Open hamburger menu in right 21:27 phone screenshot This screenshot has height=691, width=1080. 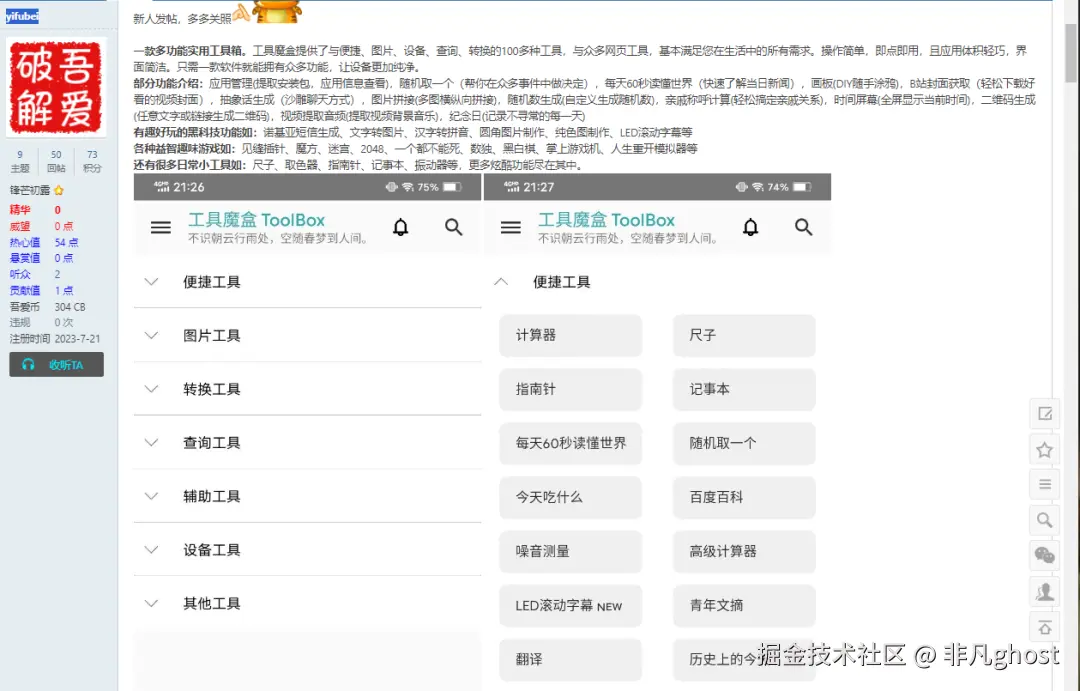point(510,227)
